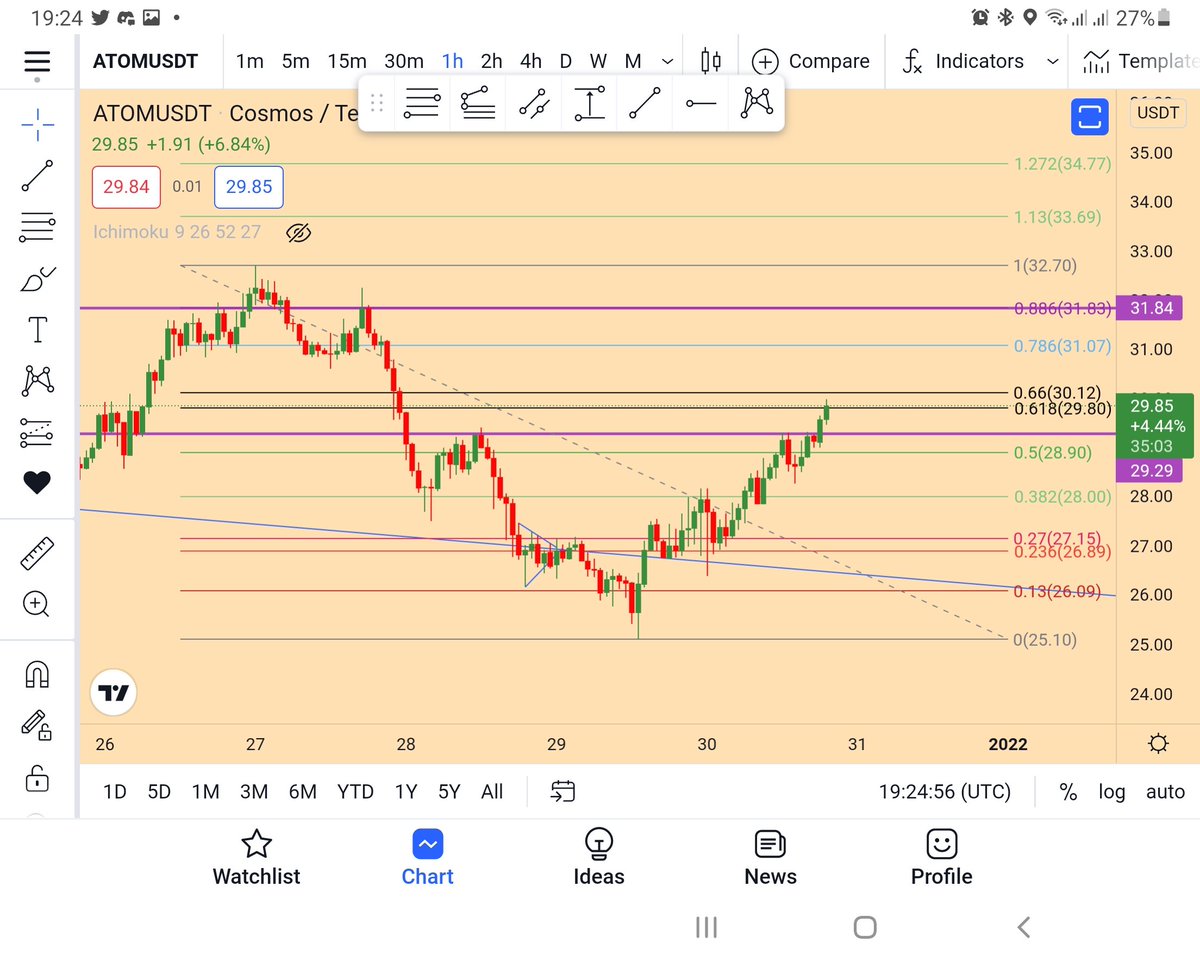The width and height of the screenshot is (1200, 961).
Task: Open the long position forecasting tool
Action: (x=37, y=432)
